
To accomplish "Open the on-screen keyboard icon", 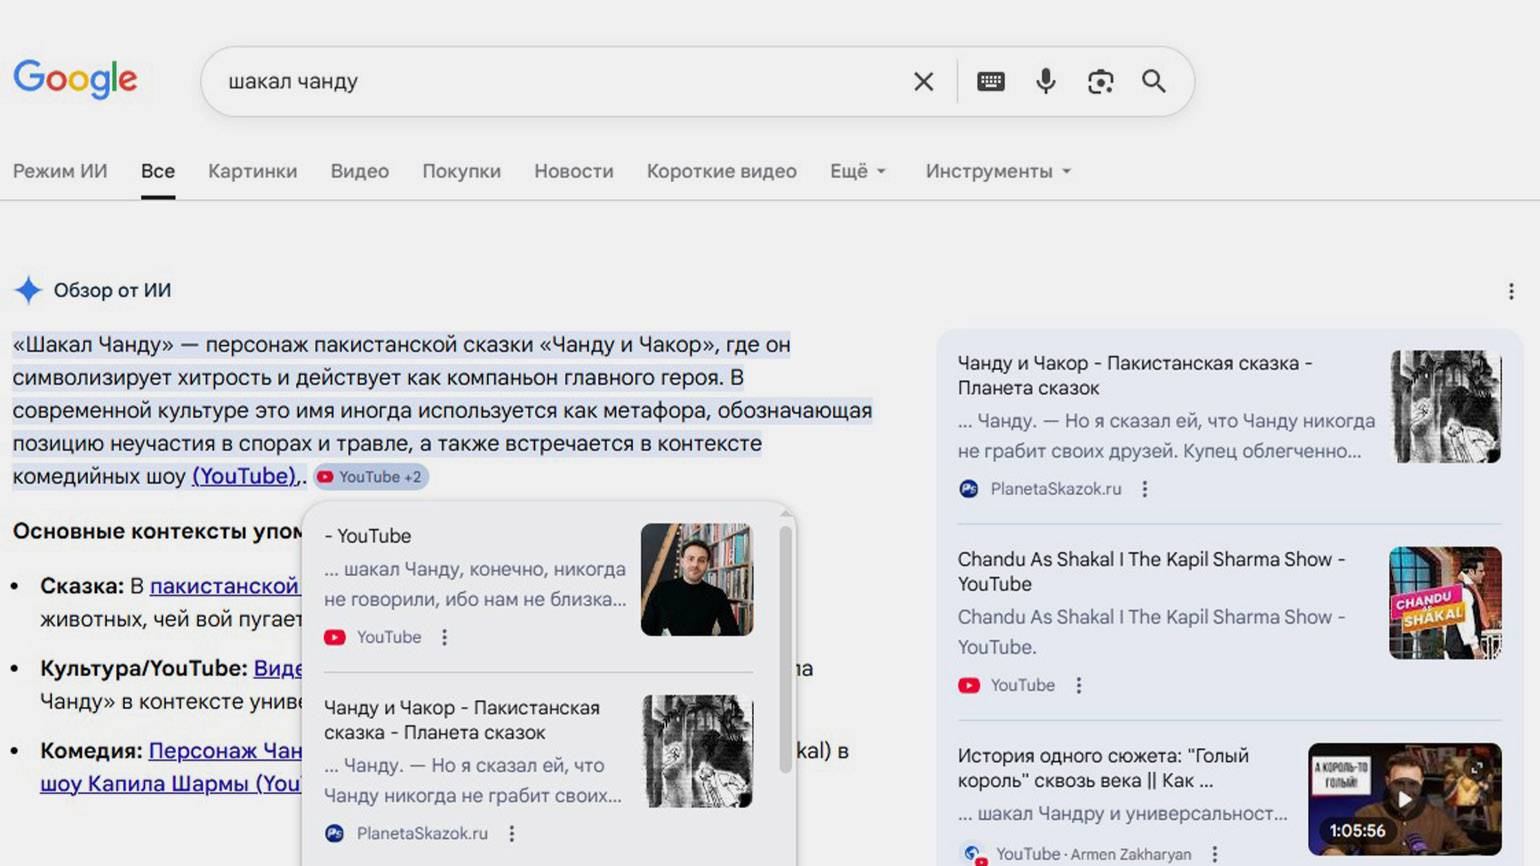I will (990, 82).
